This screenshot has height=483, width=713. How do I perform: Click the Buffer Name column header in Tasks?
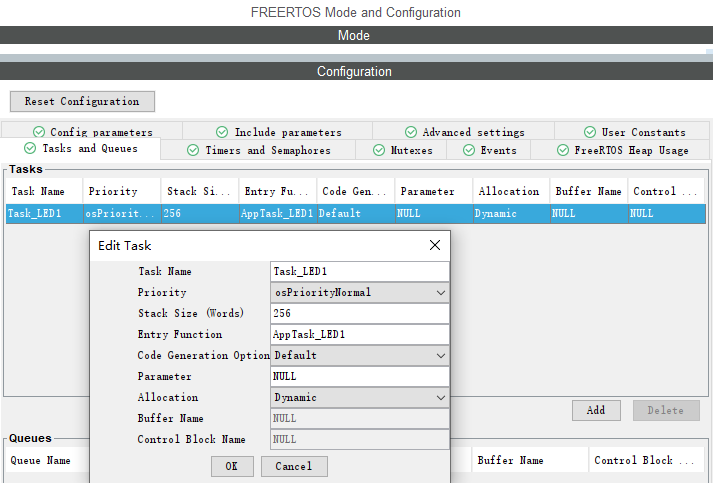pos(588,191)
